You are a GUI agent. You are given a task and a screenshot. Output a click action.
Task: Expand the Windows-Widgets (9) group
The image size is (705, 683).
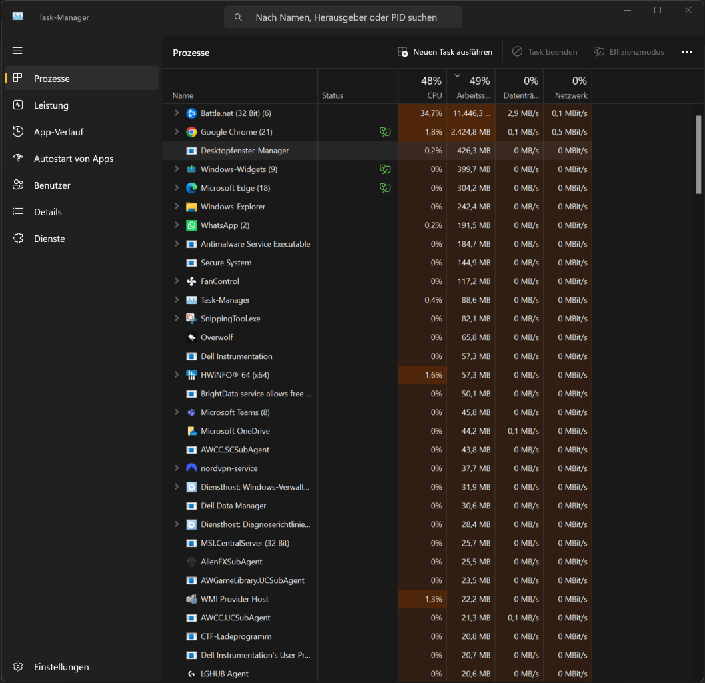point(177,170)
